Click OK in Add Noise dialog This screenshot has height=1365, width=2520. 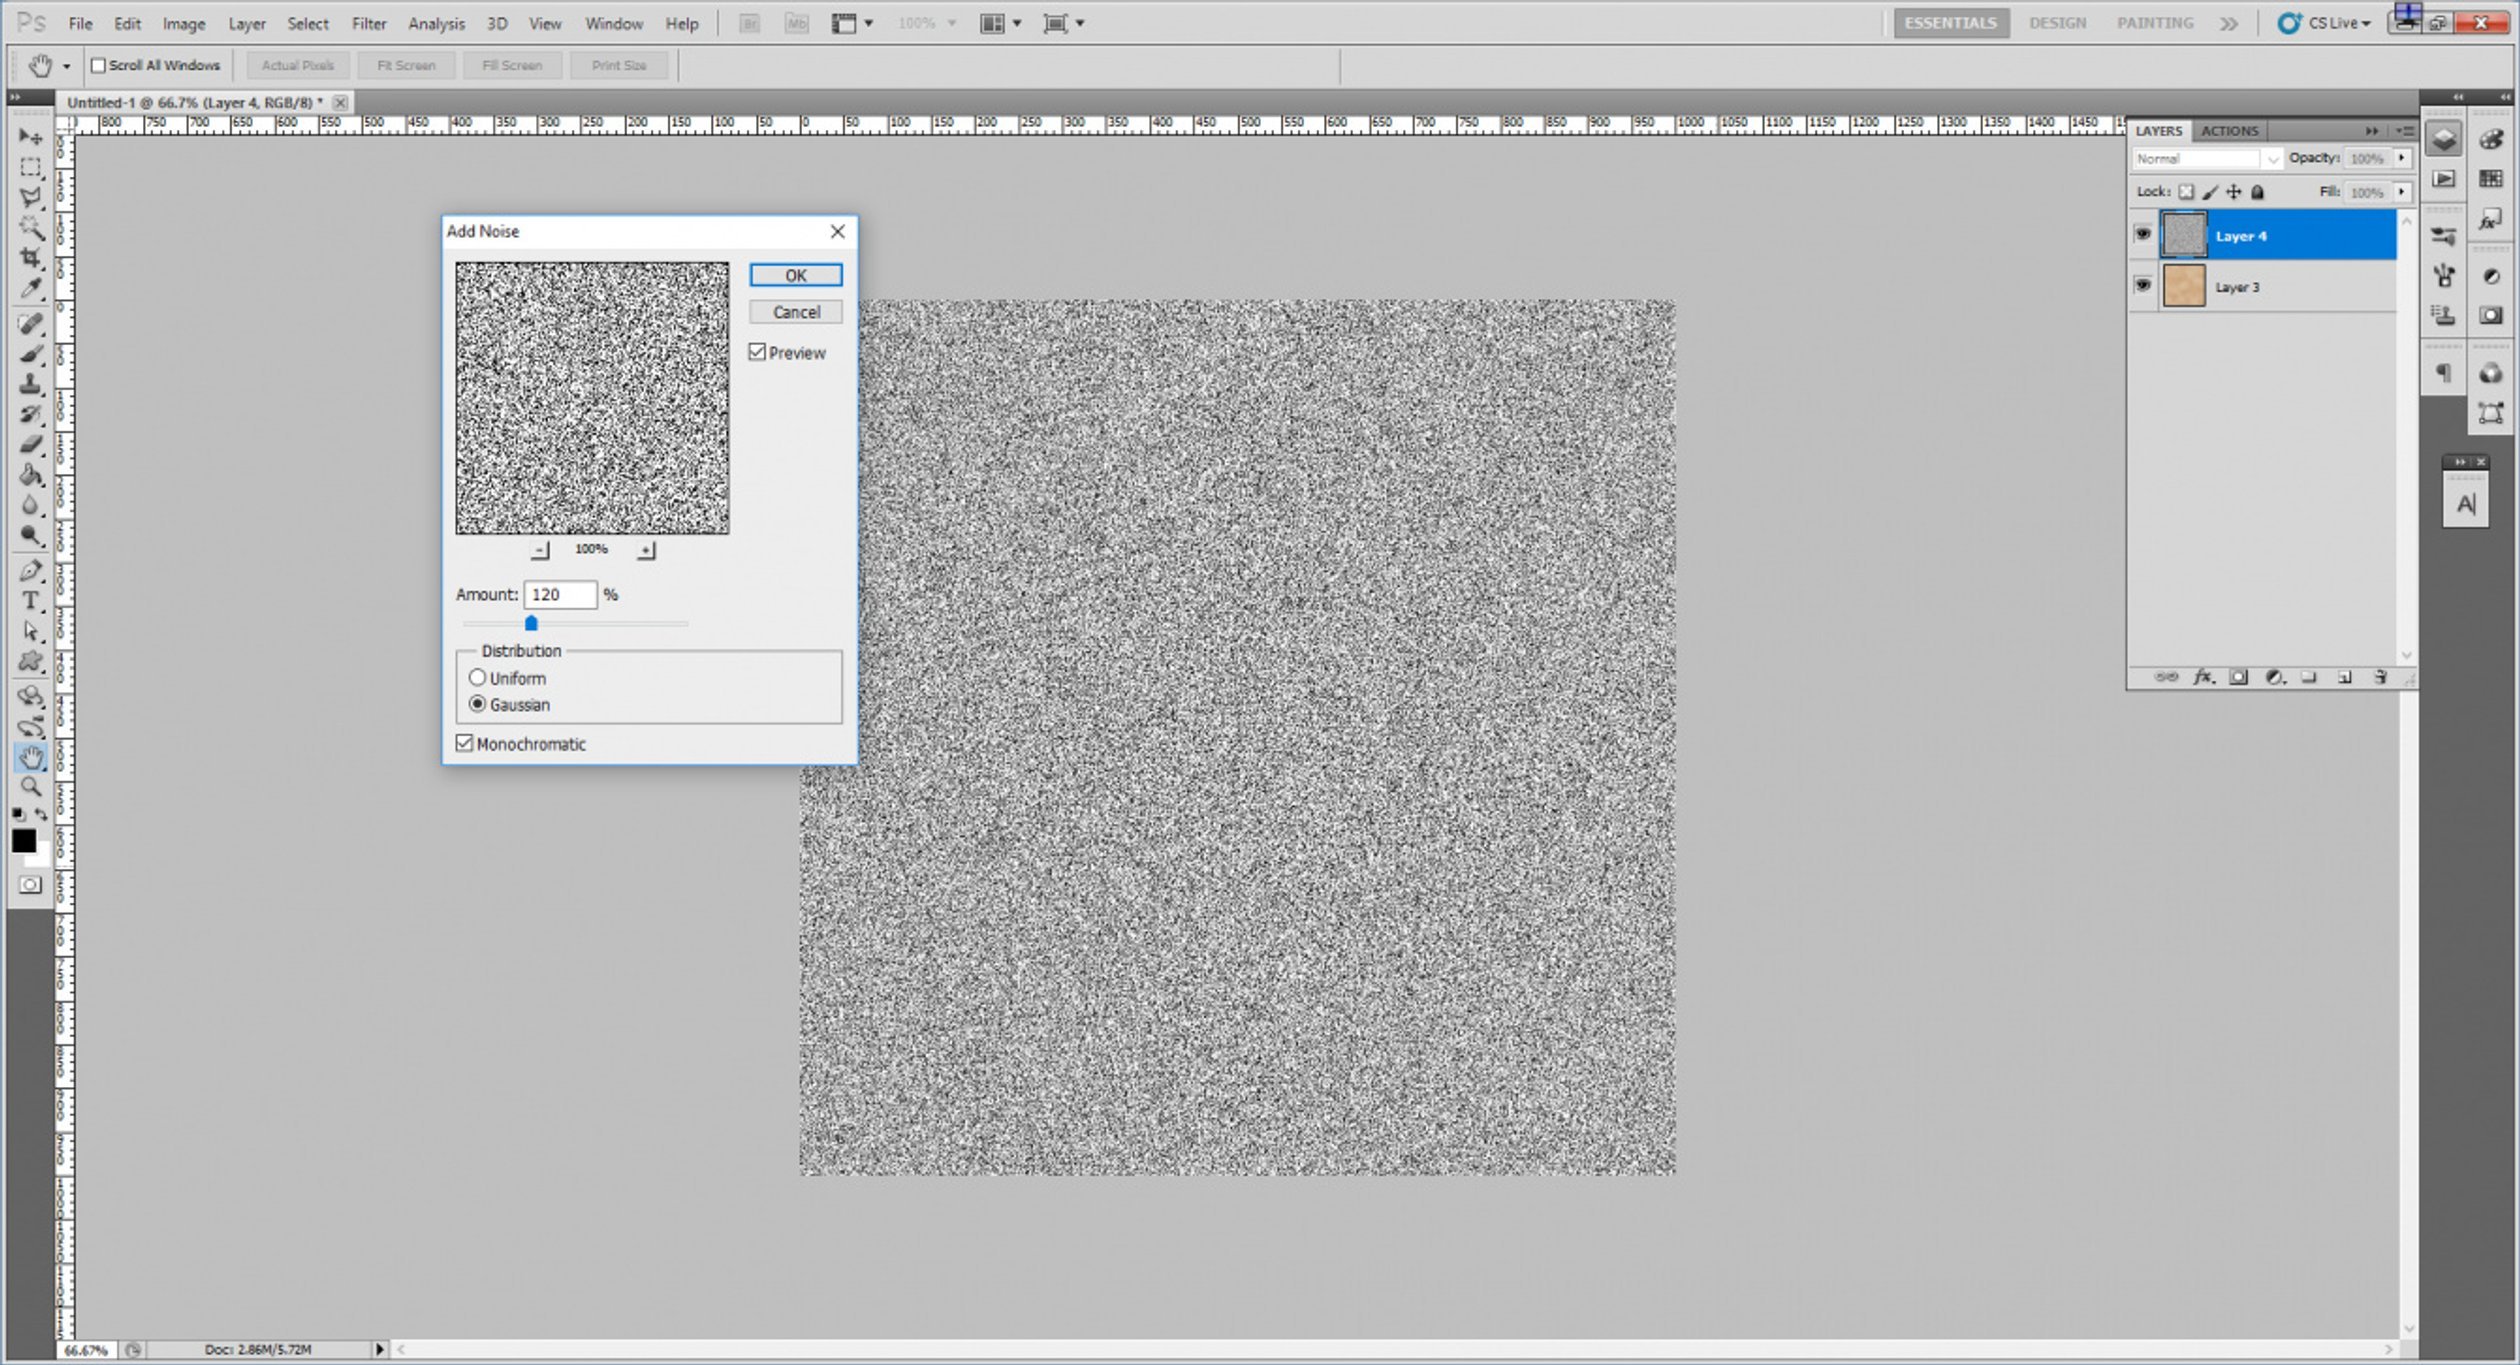coord(796,275)
